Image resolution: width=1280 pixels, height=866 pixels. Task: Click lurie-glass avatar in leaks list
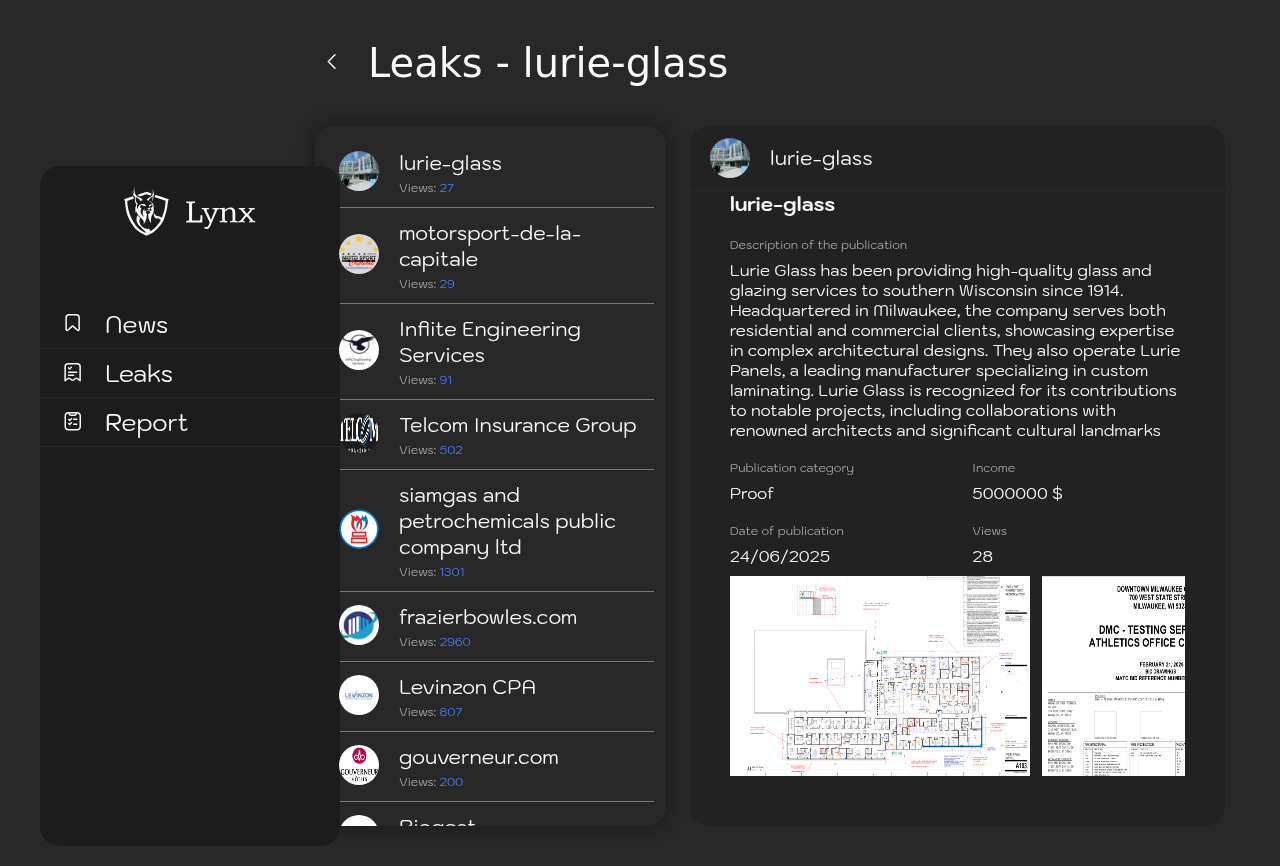pos(359,171)
